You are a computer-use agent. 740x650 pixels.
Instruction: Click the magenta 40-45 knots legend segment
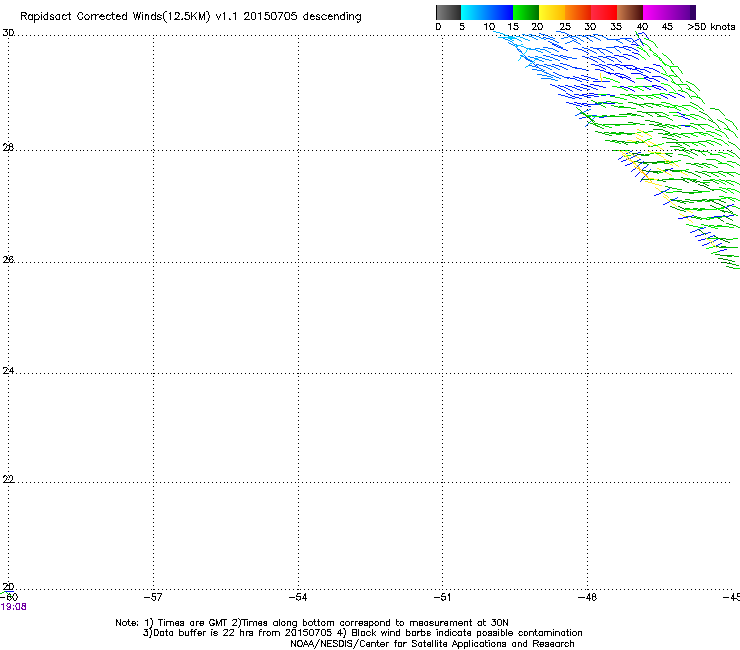[656, 12]
